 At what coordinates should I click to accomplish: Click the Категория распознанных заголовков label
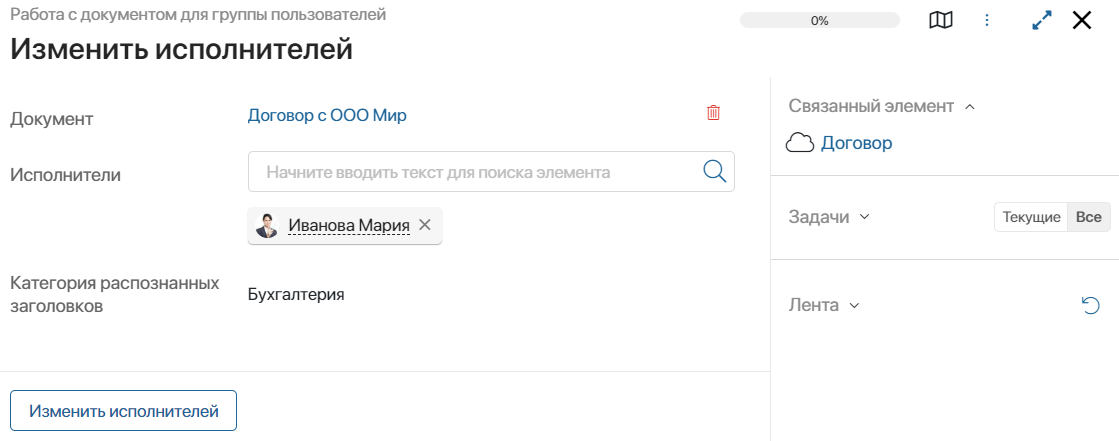click(x=114, y=295)
